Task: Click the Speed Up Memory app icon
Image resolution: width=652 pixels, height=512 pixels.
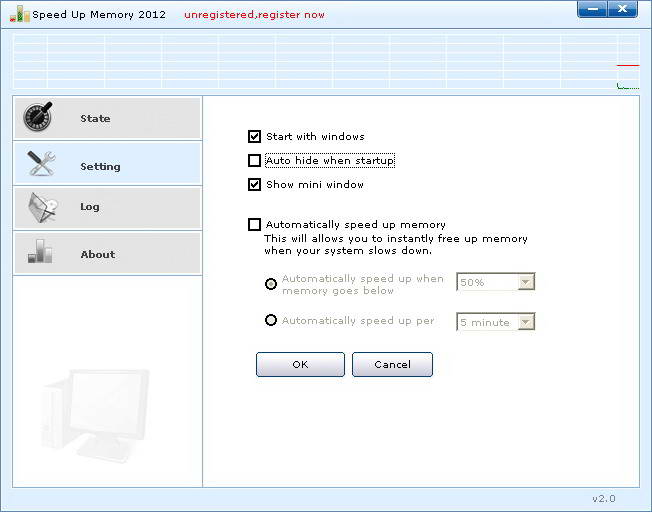Action: point(19,14)
